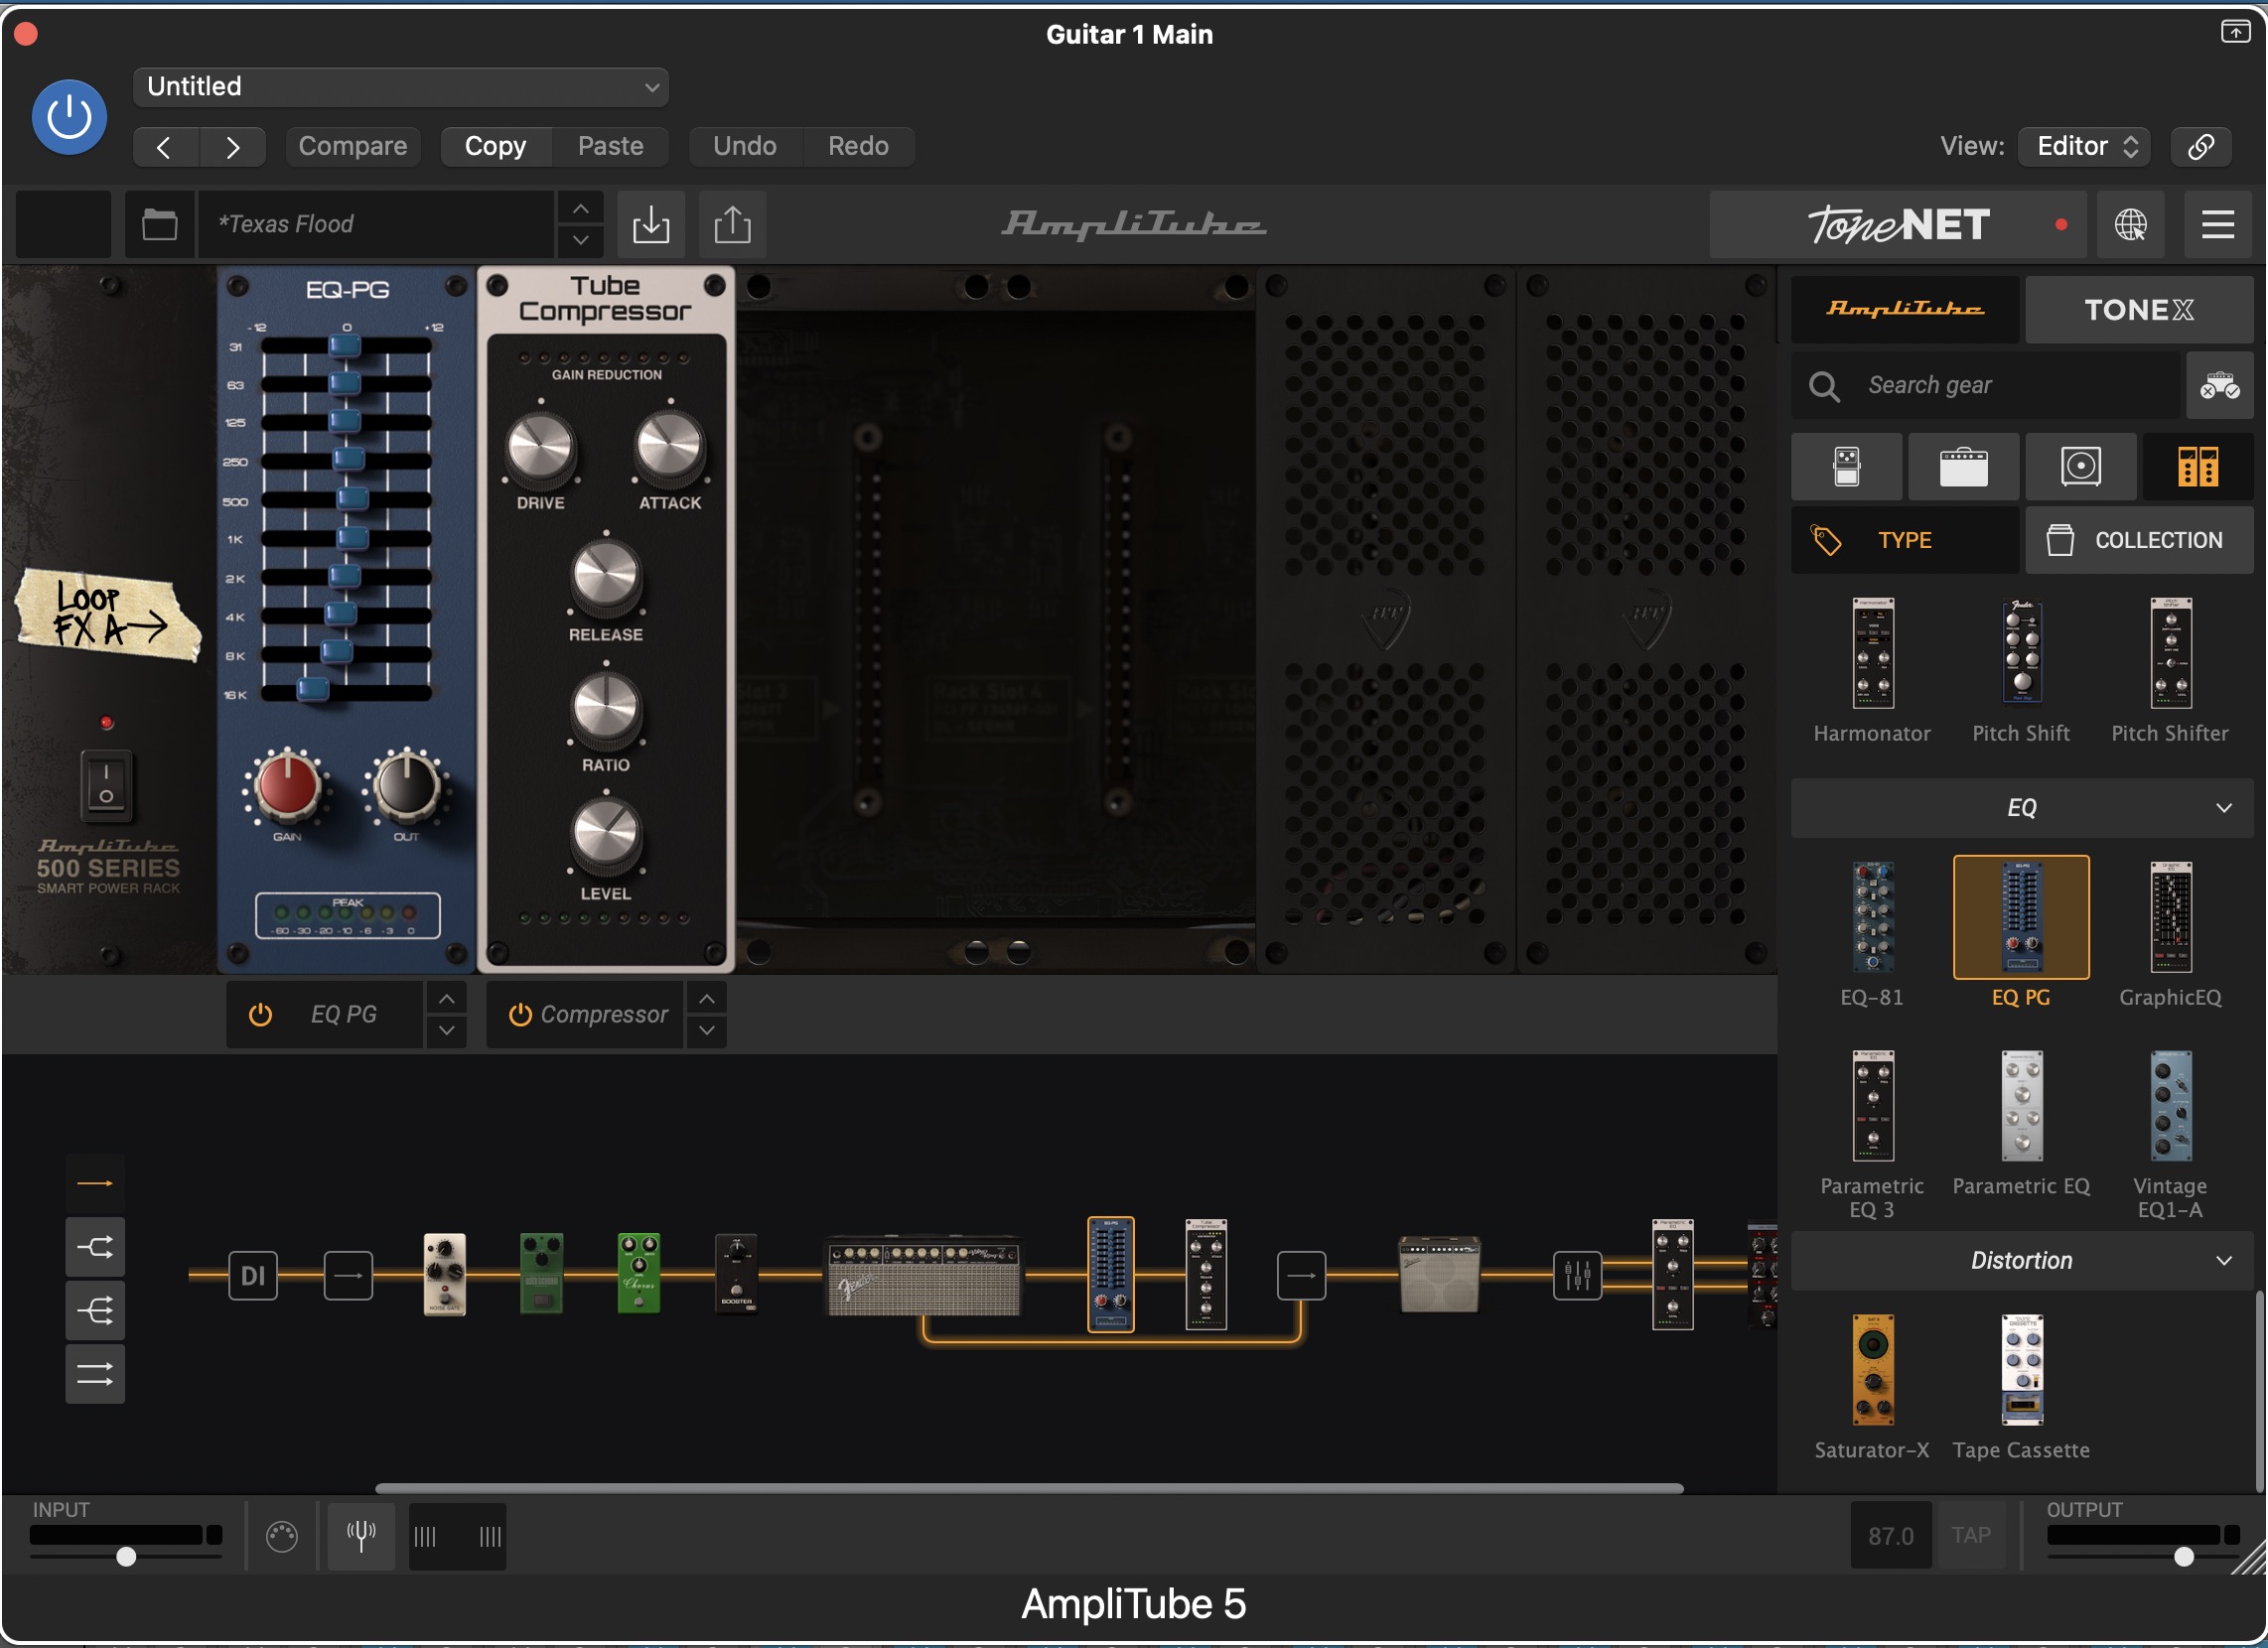
Task: Select the cabinet block in signal chain
Action: click(x=1439, y=1275)
